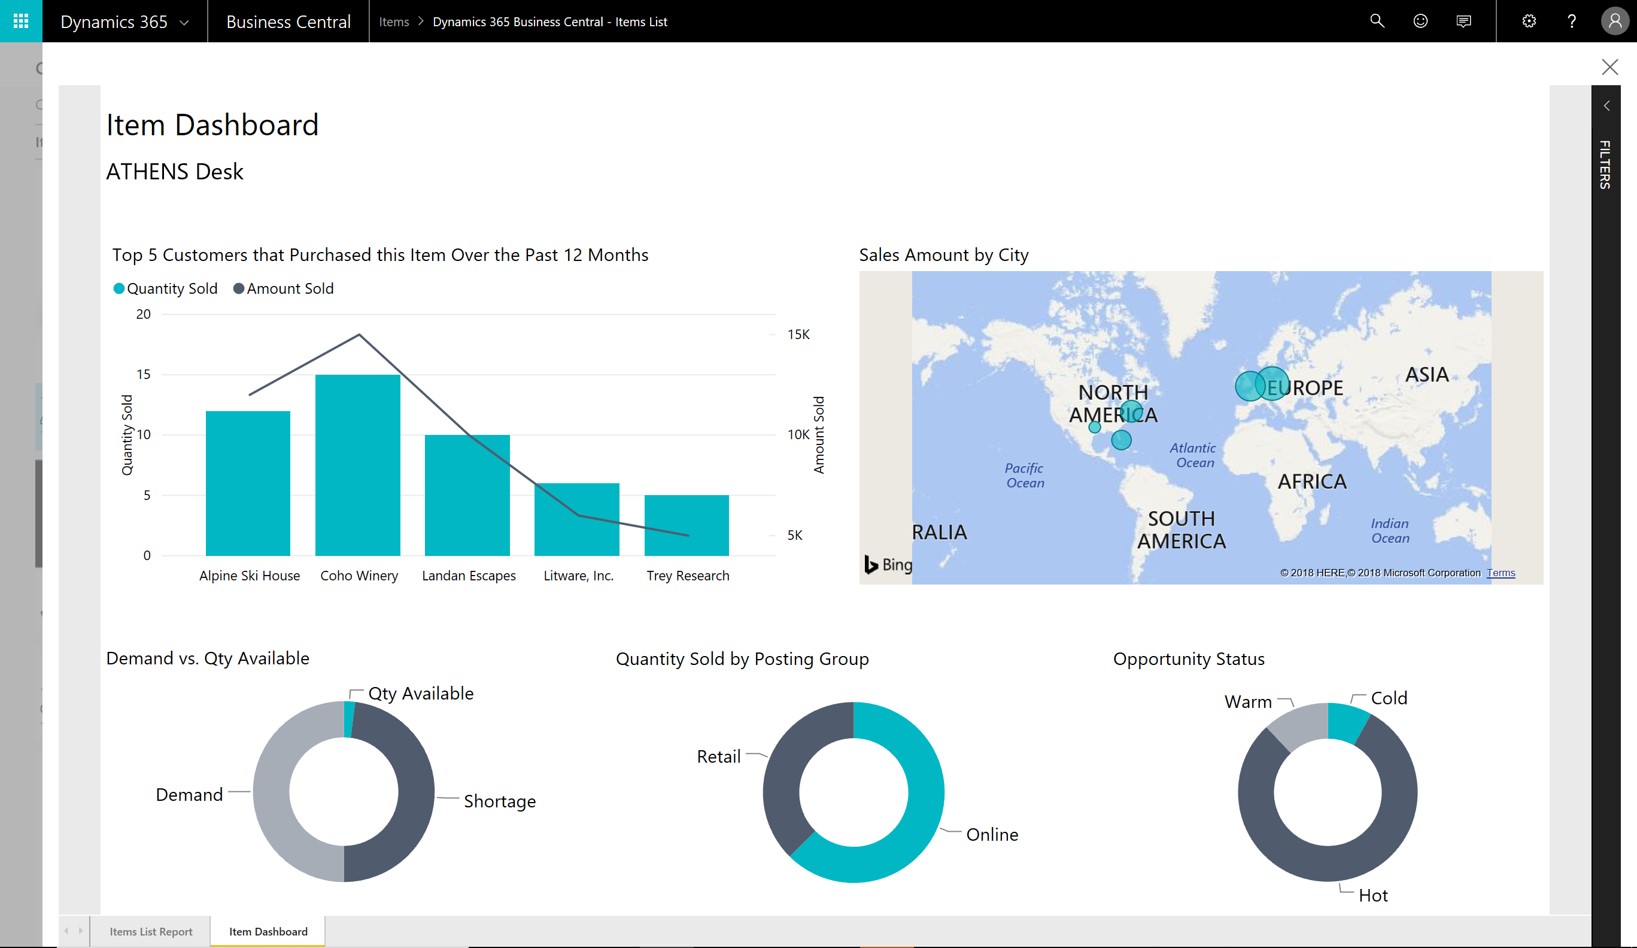Screen dimensions: 1637x948
Task: Select the Warm opportunity segment
Action: click(1299, 727)
